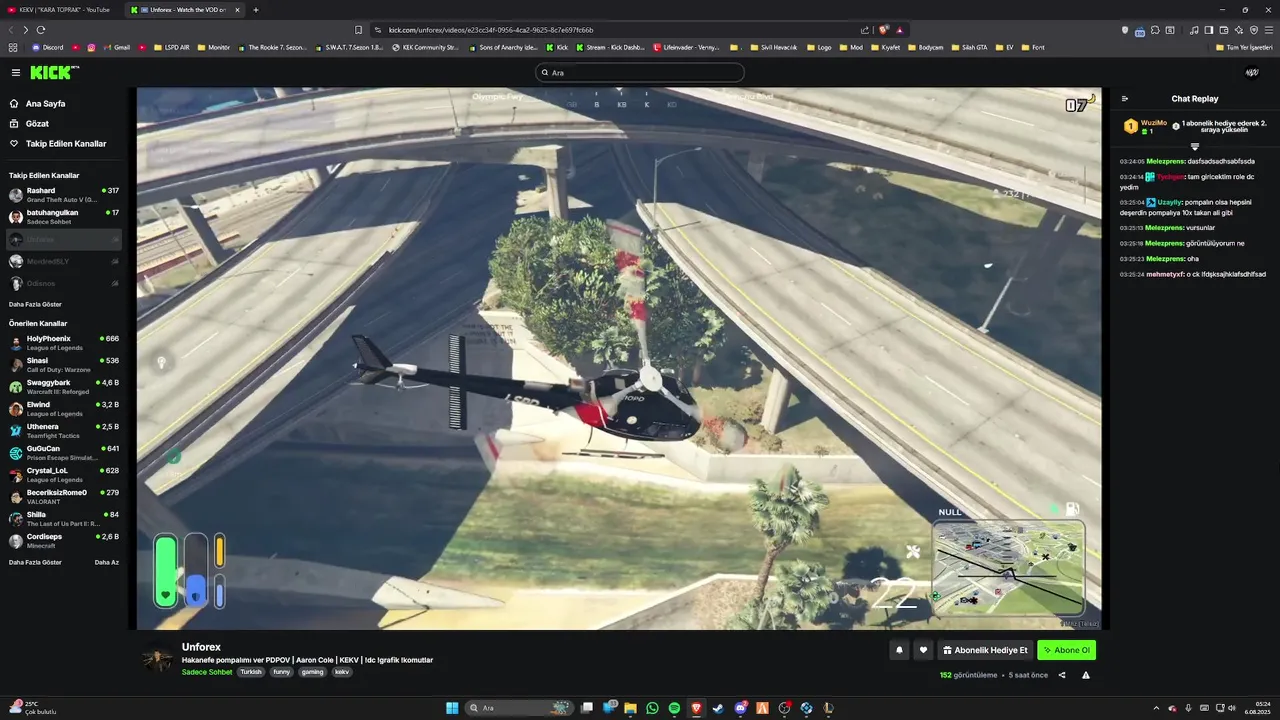1280x720 pixels.
Task: Click the share icon below the video
Action: 1062,675
